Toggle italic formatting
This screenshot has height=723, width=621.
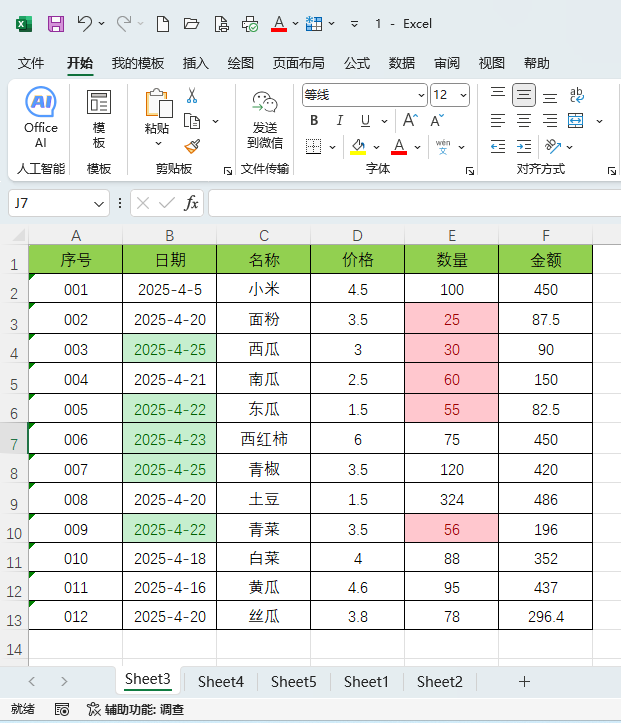click(x=340, y=120)
